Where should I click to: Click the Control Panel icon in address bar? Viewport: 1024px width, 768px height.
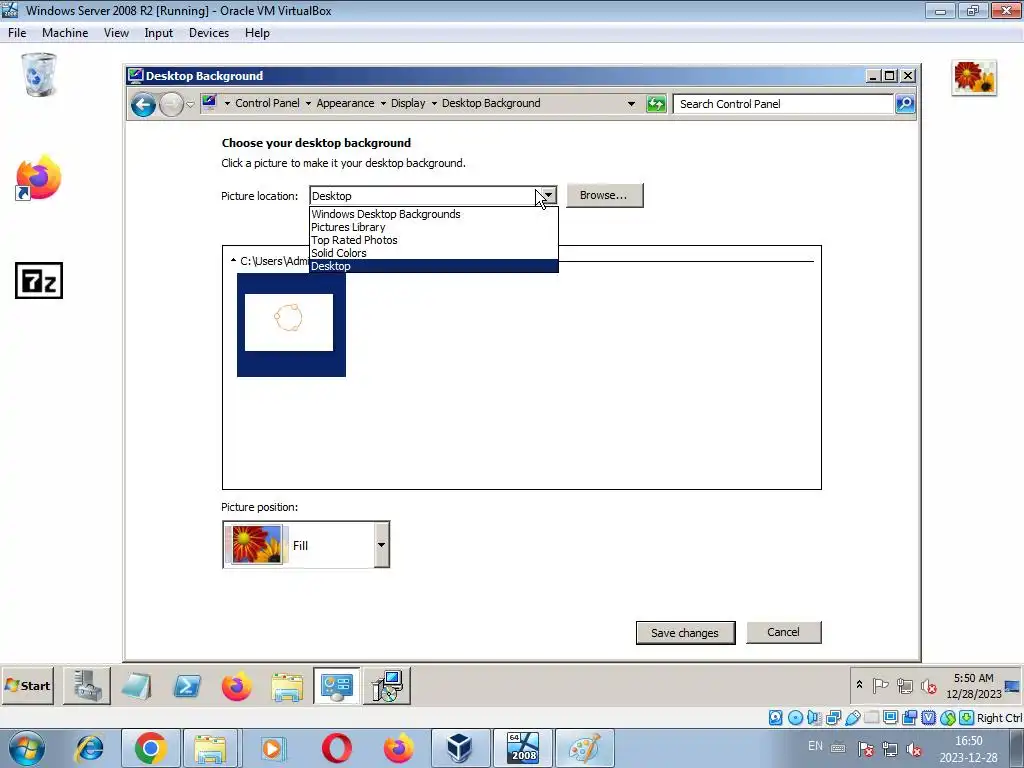point(209,103)
